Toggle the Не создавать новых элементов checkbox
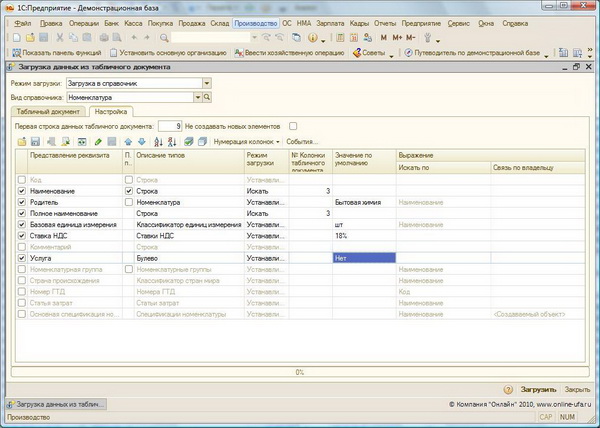600x428 pixels. (293, 126)
